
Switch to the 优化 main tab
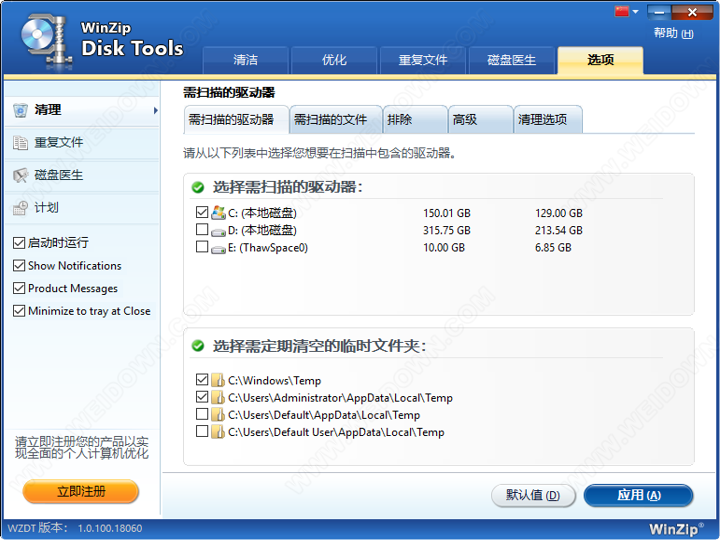pyautogui.click(x=334, y=60)
